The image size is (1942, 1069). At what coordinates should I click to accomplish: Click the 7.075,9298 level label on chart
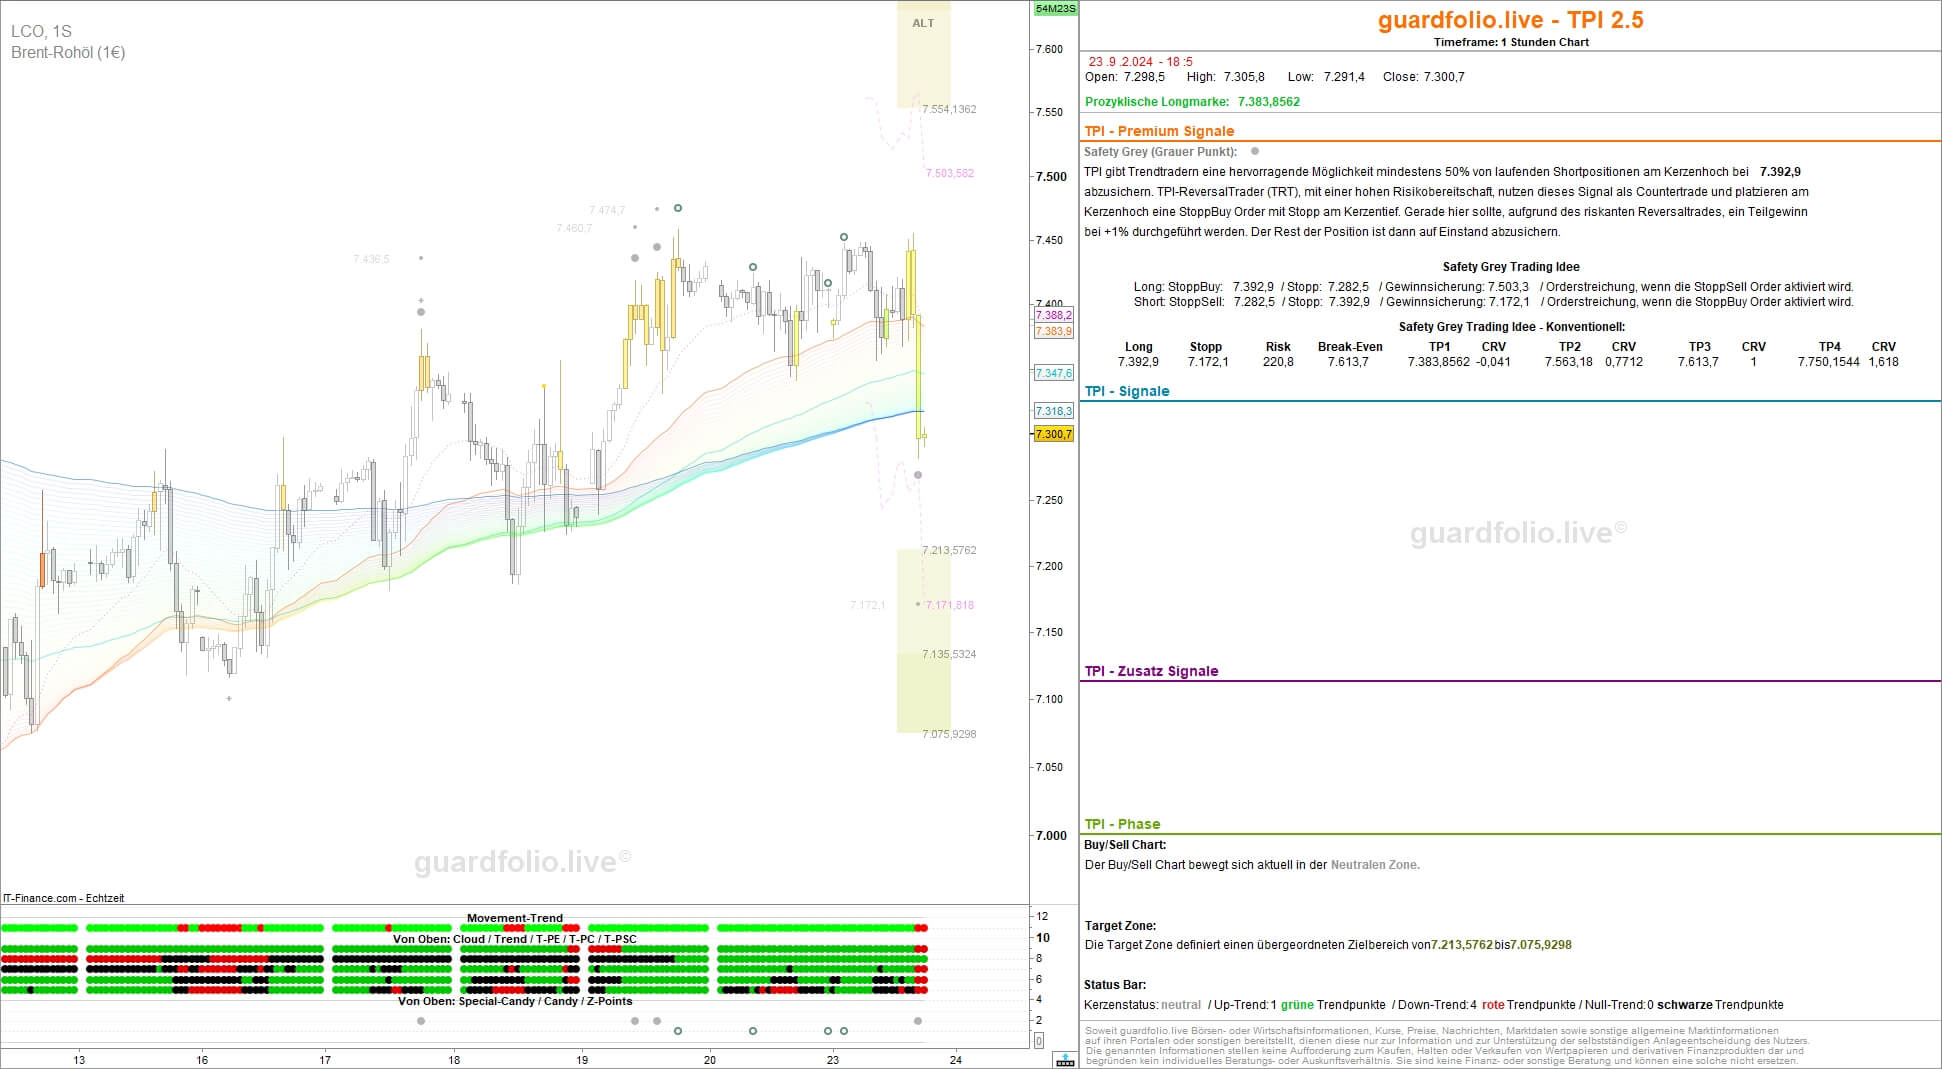click(x=949, y=734)
